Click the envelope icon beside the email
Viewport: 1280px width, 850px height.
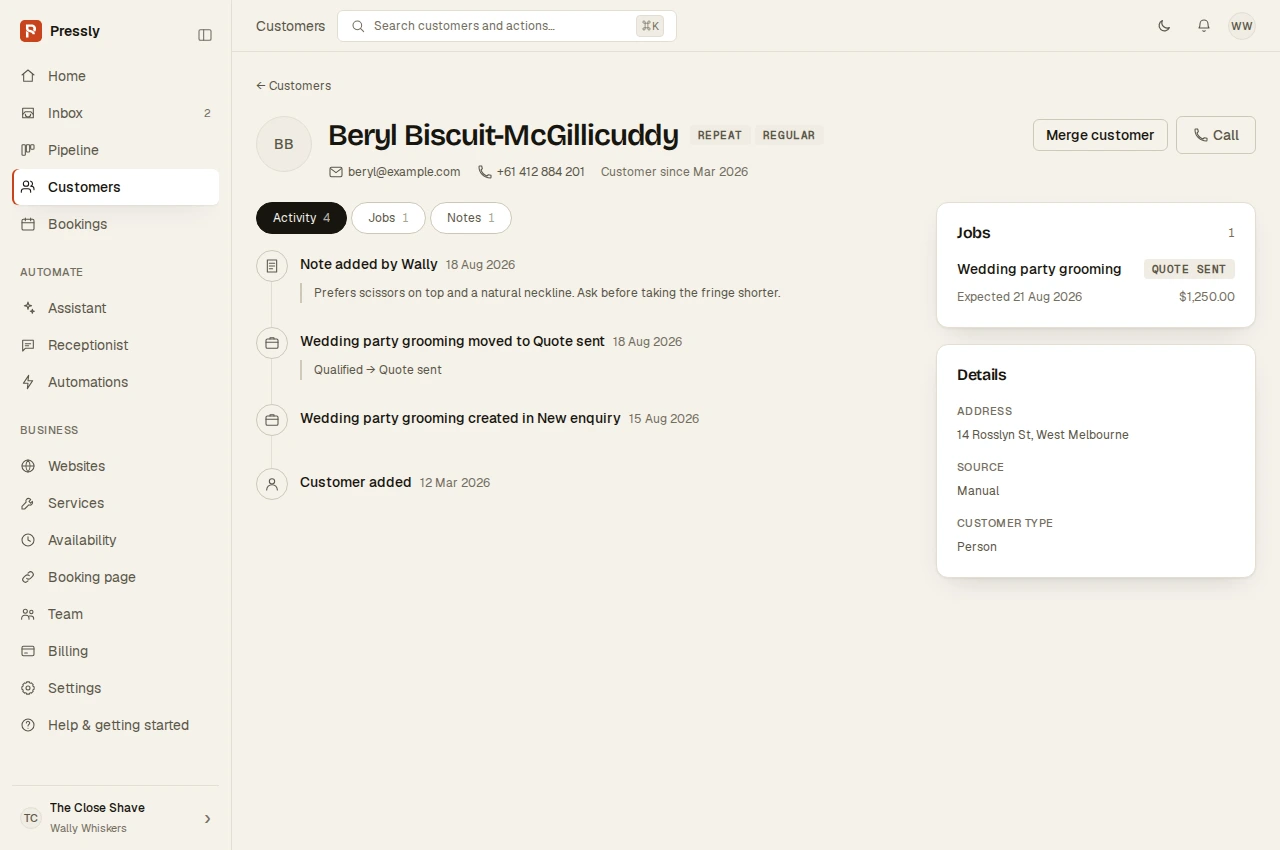[336, 172]
